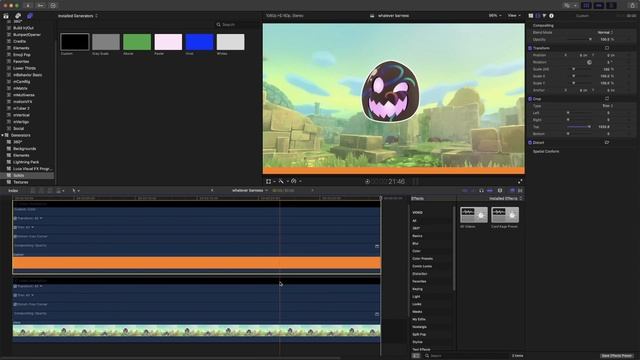Open the viewer Retime speed icon

[x=293, y=181]
